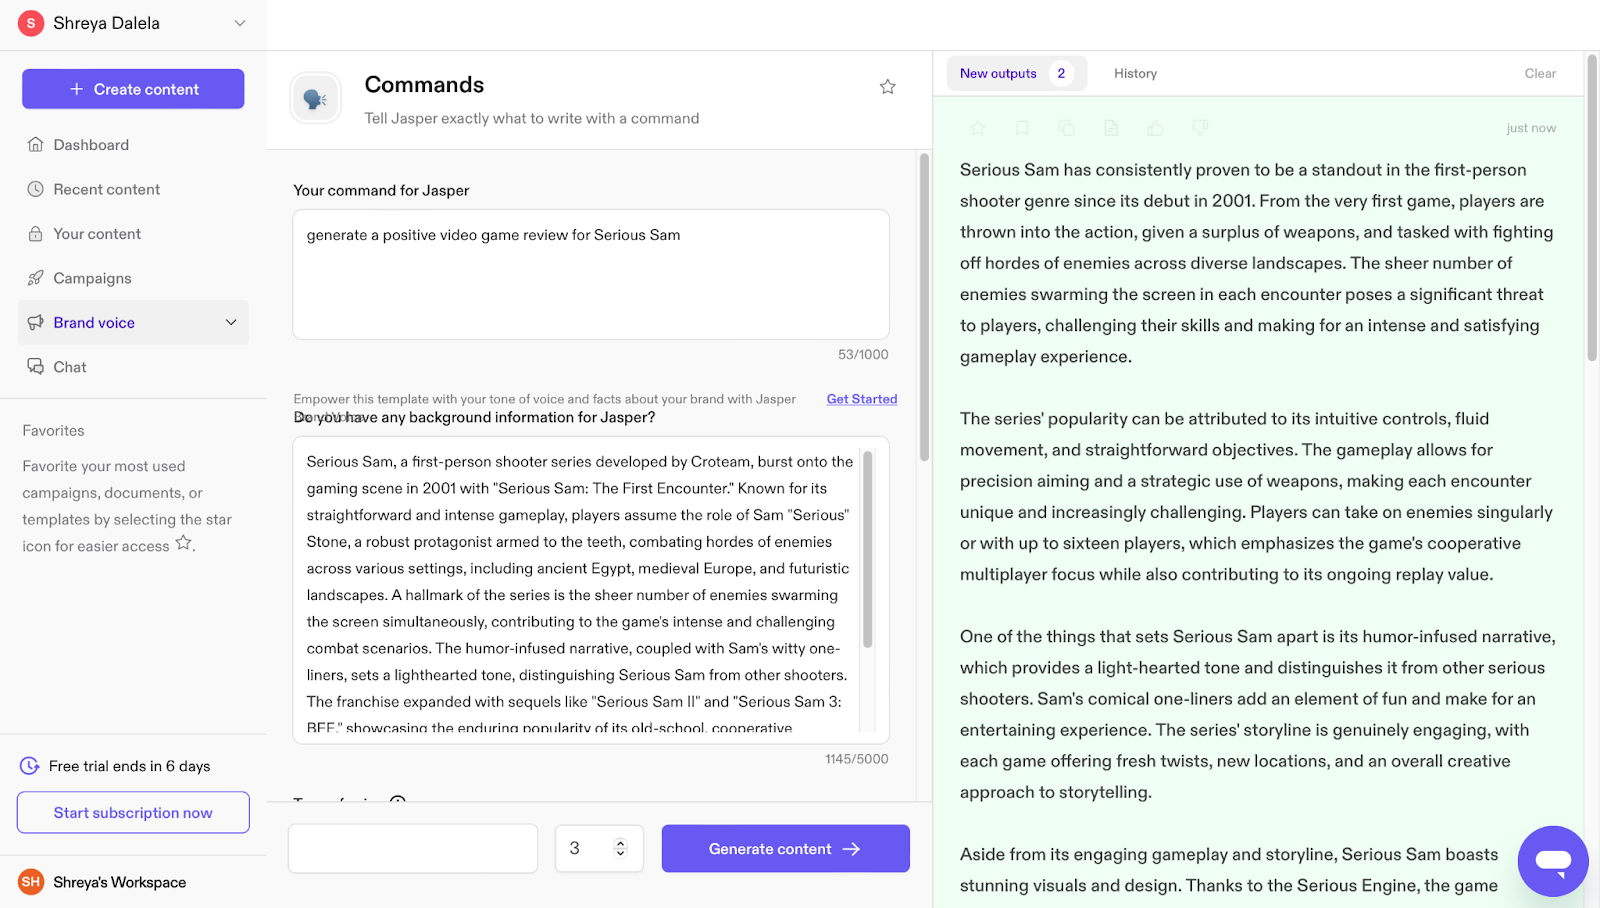This screenshot has height=908, width=1600.
Task: Click the star icon in Favorites hint
Action: 183,543
